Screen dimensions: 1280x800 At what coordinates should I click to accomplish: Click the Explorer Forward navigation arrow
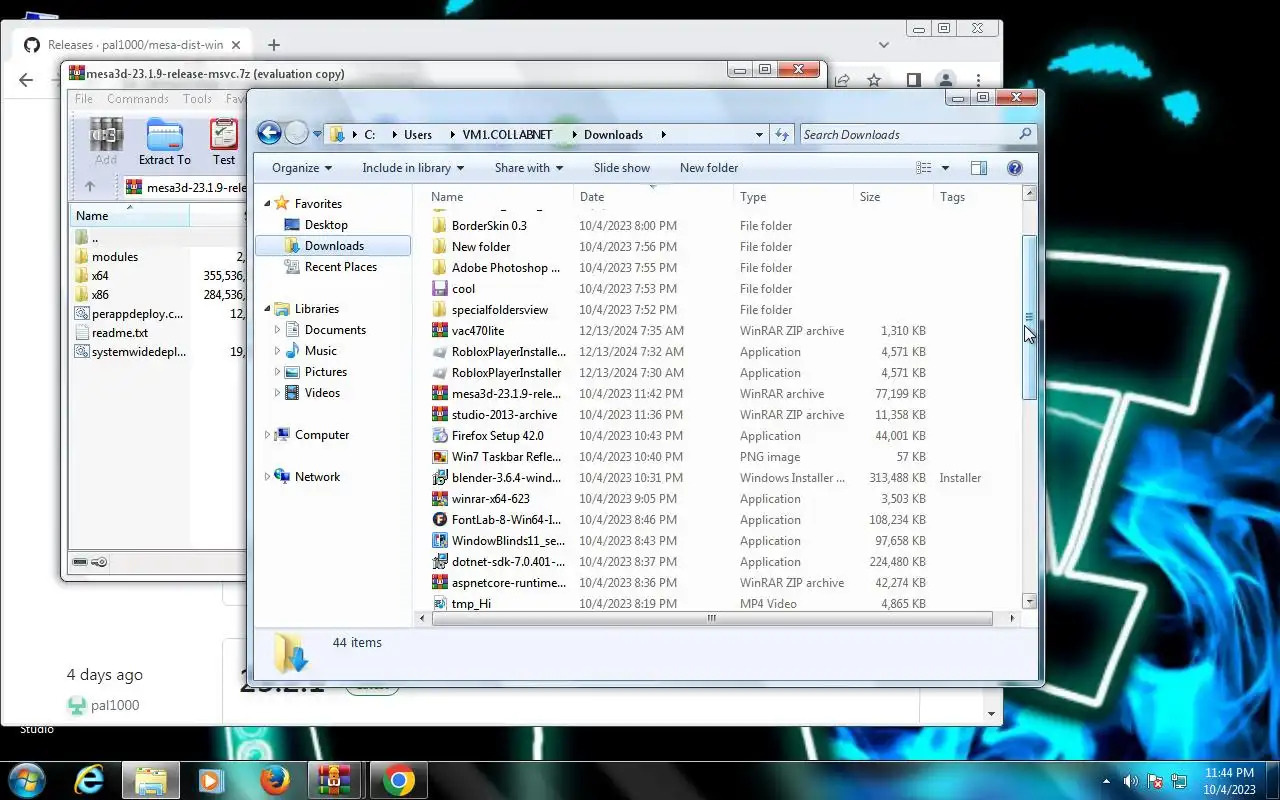(296, 133)
